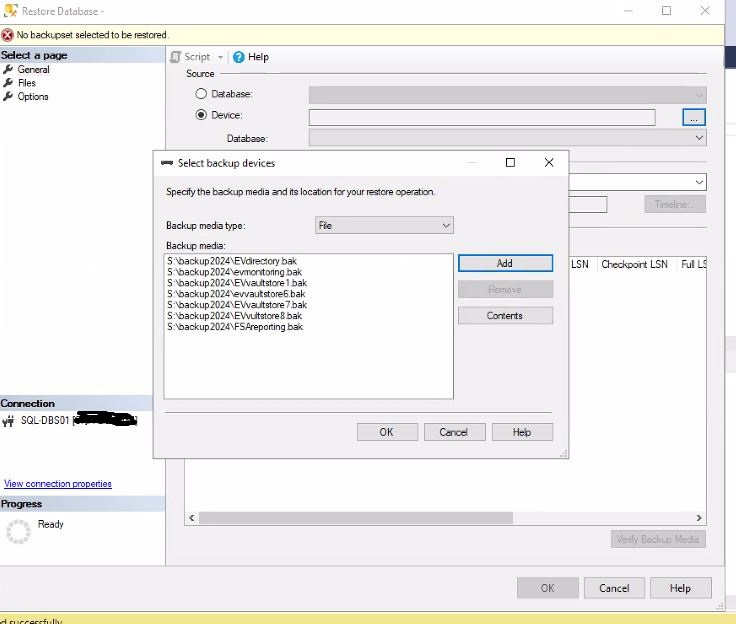The image size is (736, 624).
Task: Select FSAreporting.bak in the media list
Action: [x=235, y=327]
